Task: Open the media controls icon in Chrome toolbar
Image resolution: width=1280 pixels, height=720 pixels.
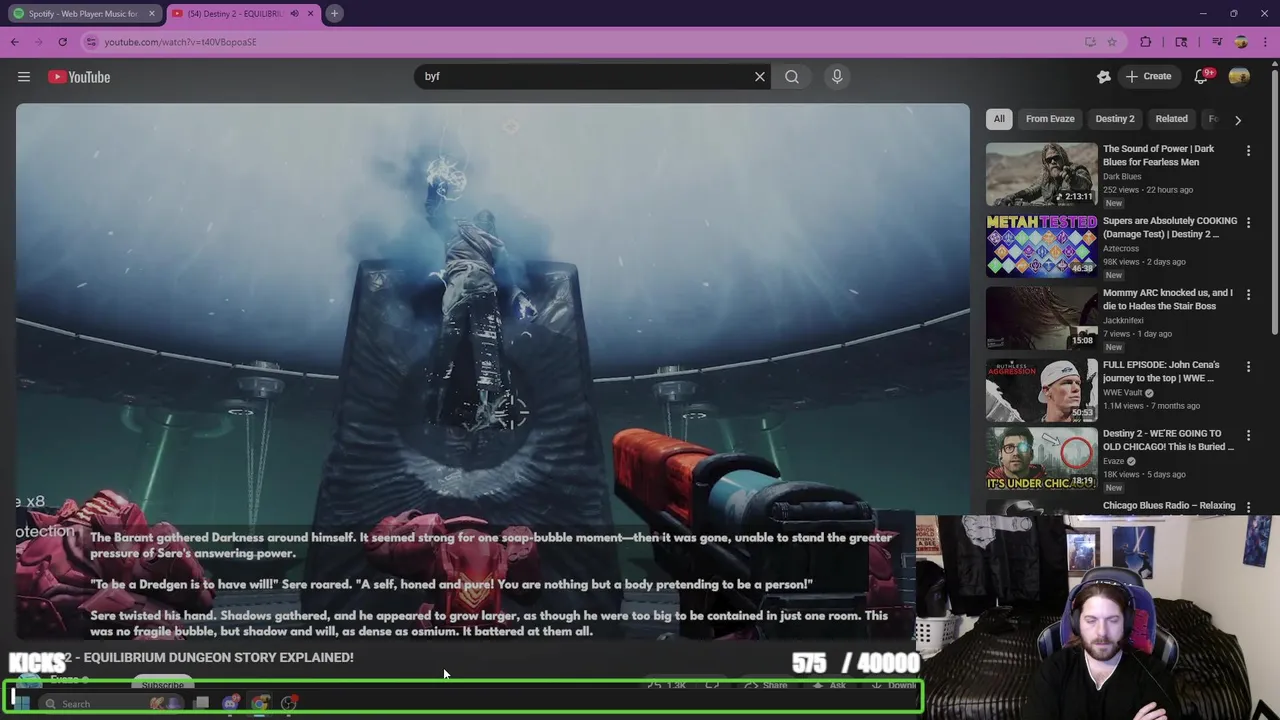Action: [x=1217, y=42]
